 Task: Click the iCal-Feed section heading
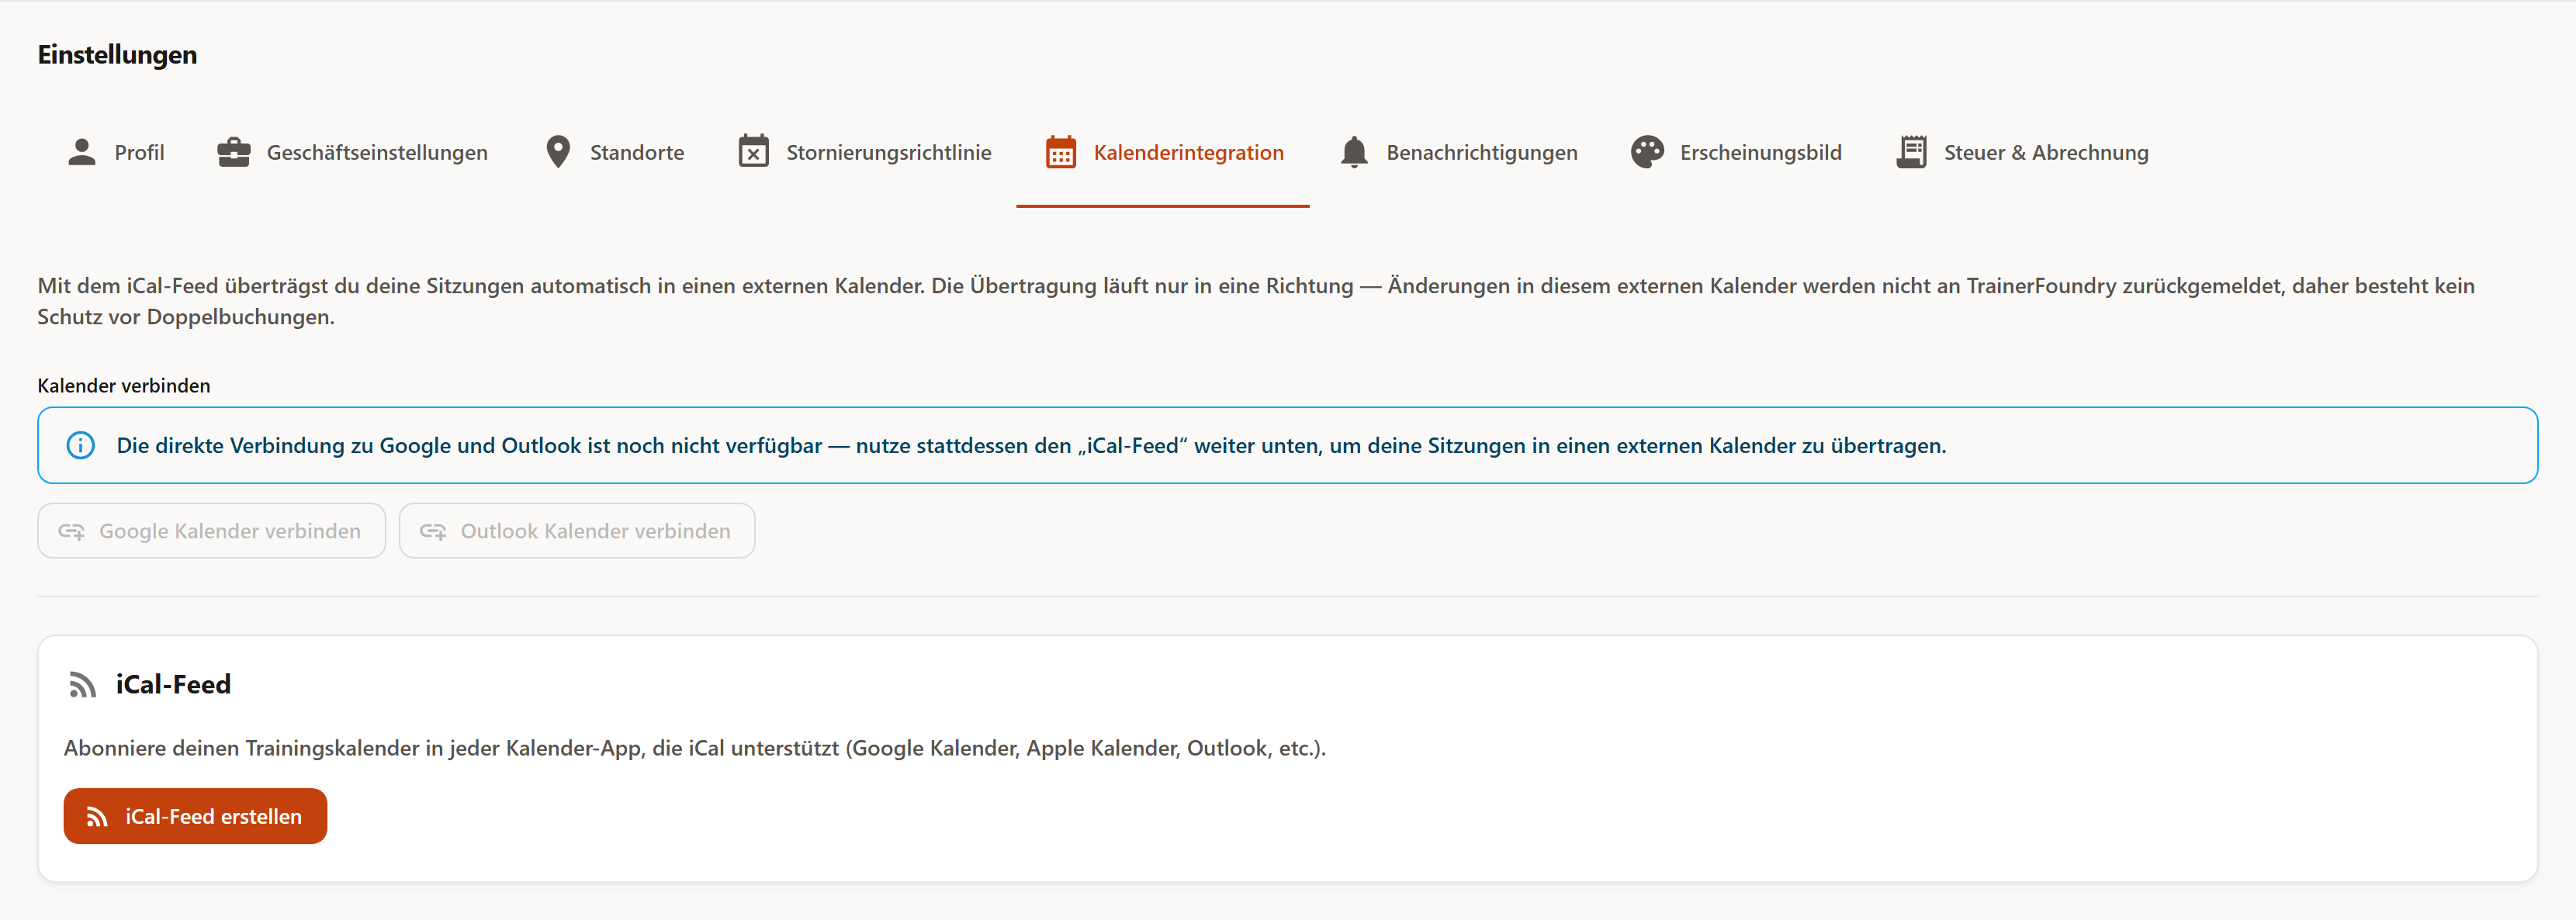pos(173,685)
